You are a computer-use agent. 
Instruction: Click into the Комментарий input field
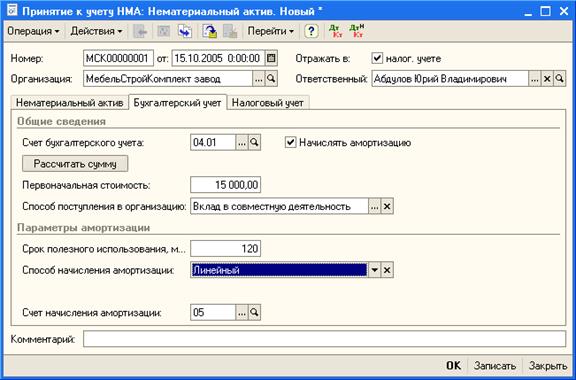pos(324,339)
